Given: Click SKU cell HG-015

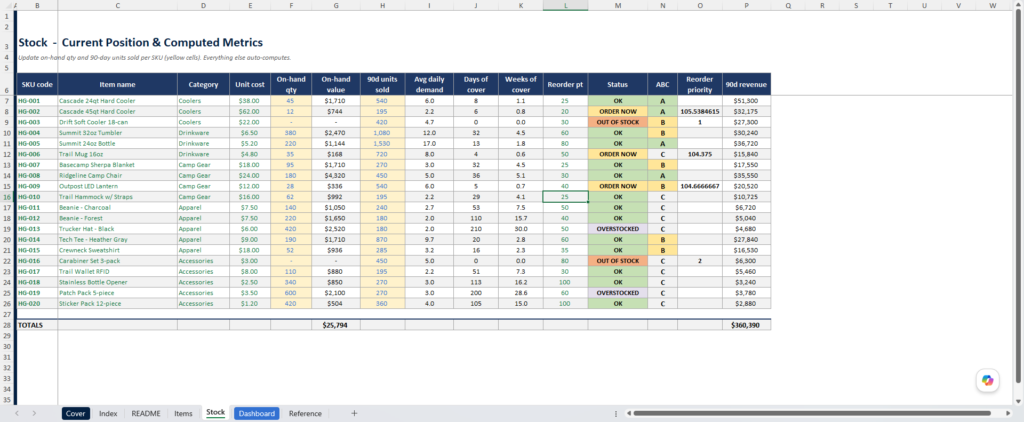Looking at the screenshot, I should [x=37, y=250].
